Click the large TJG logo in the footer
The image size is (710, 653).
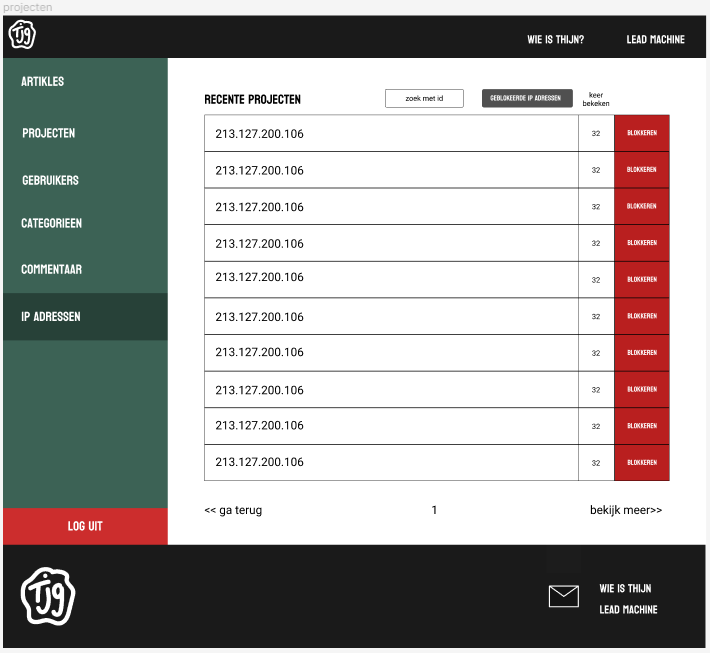click(48, 596)
